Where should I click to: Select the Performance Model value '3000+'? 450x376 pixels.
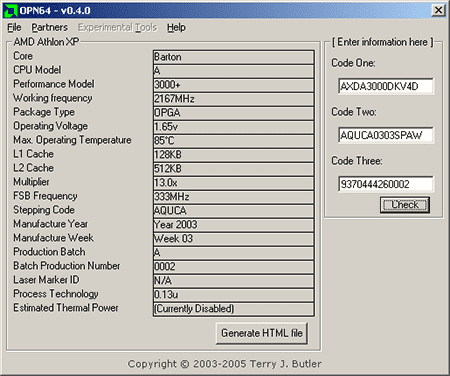234,85
